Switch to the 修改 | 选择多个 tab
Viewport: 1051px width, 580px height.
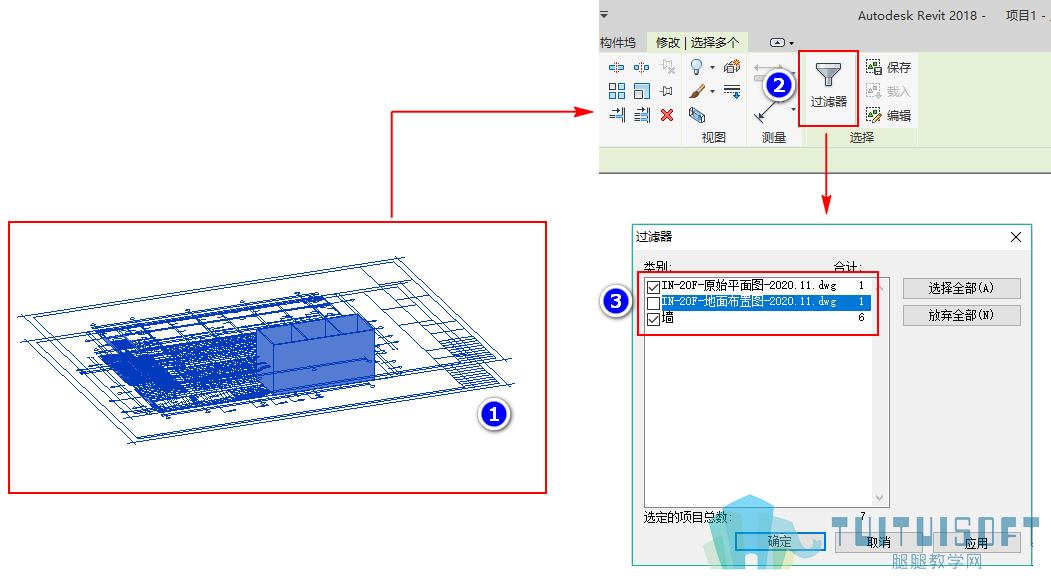[697, 43]
